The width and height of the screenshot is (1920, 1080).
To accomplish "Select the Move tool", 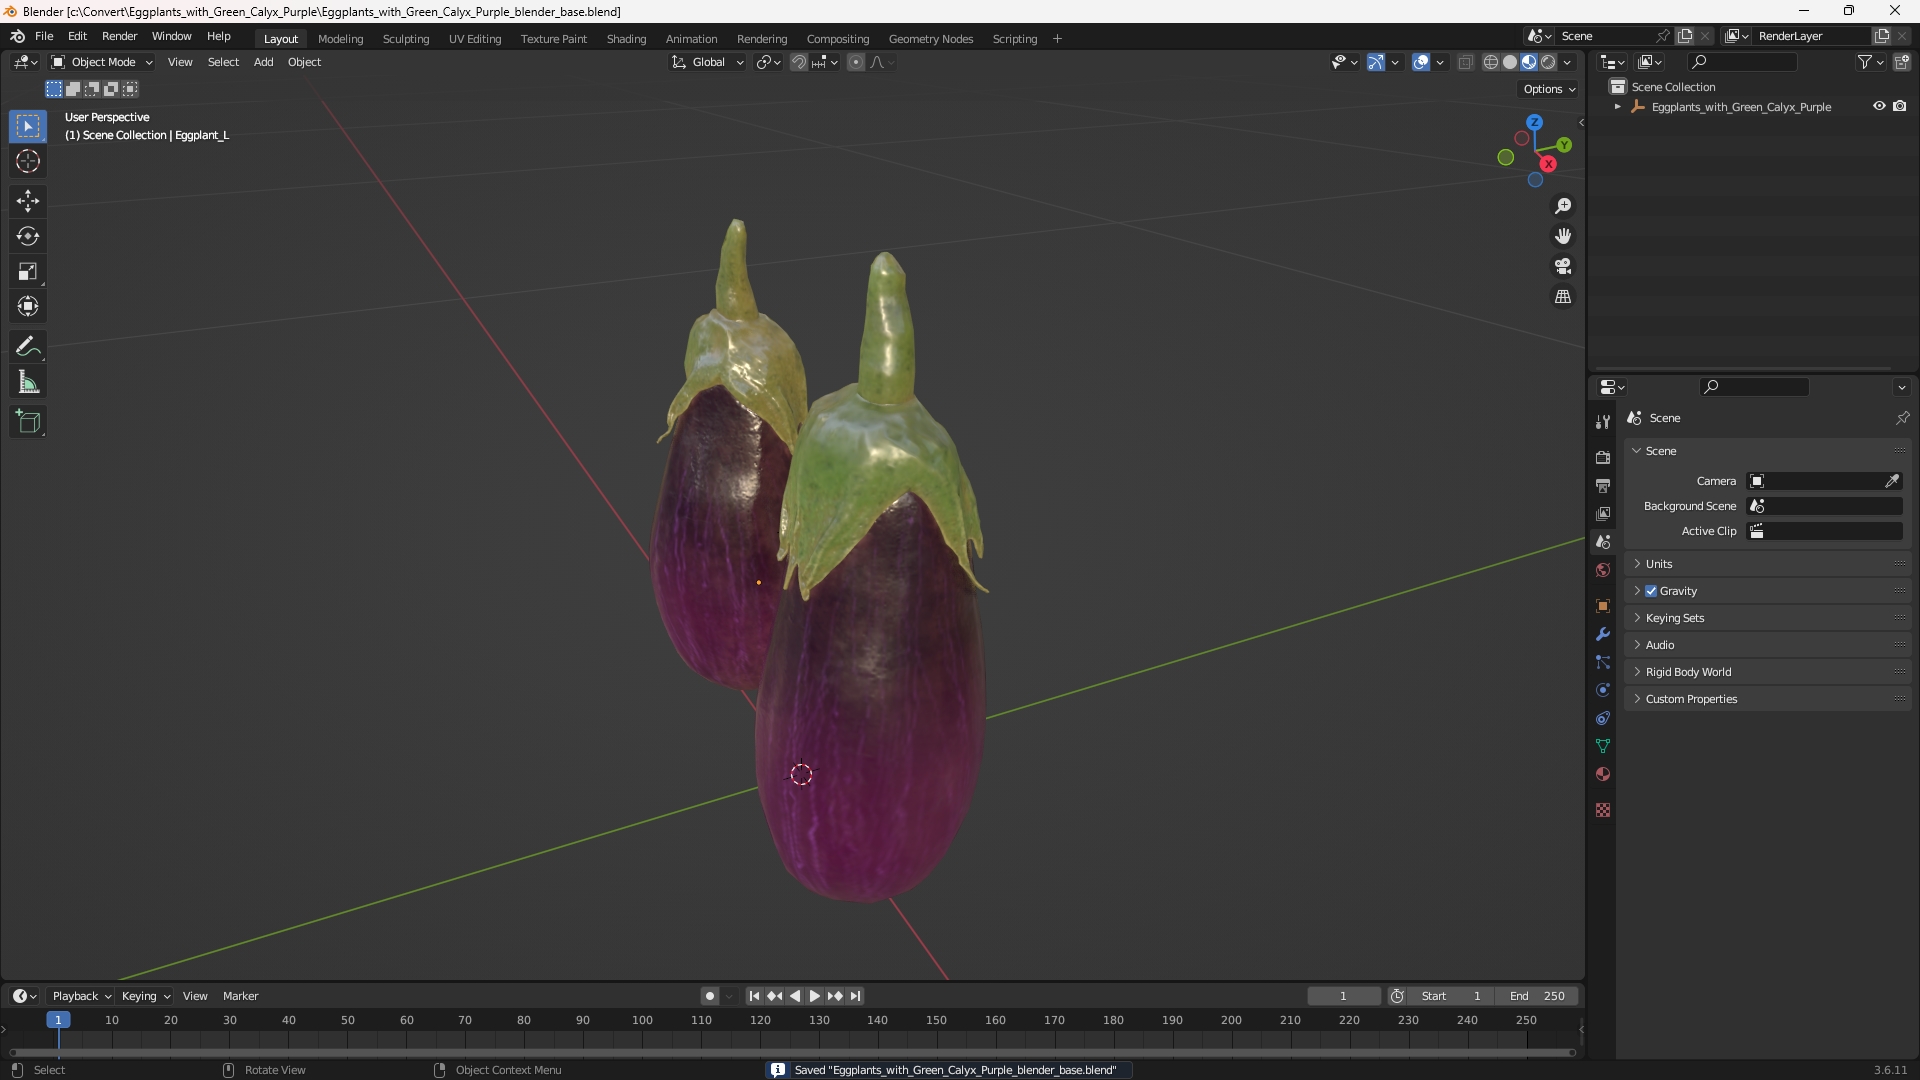I will [x=28, y=201].
